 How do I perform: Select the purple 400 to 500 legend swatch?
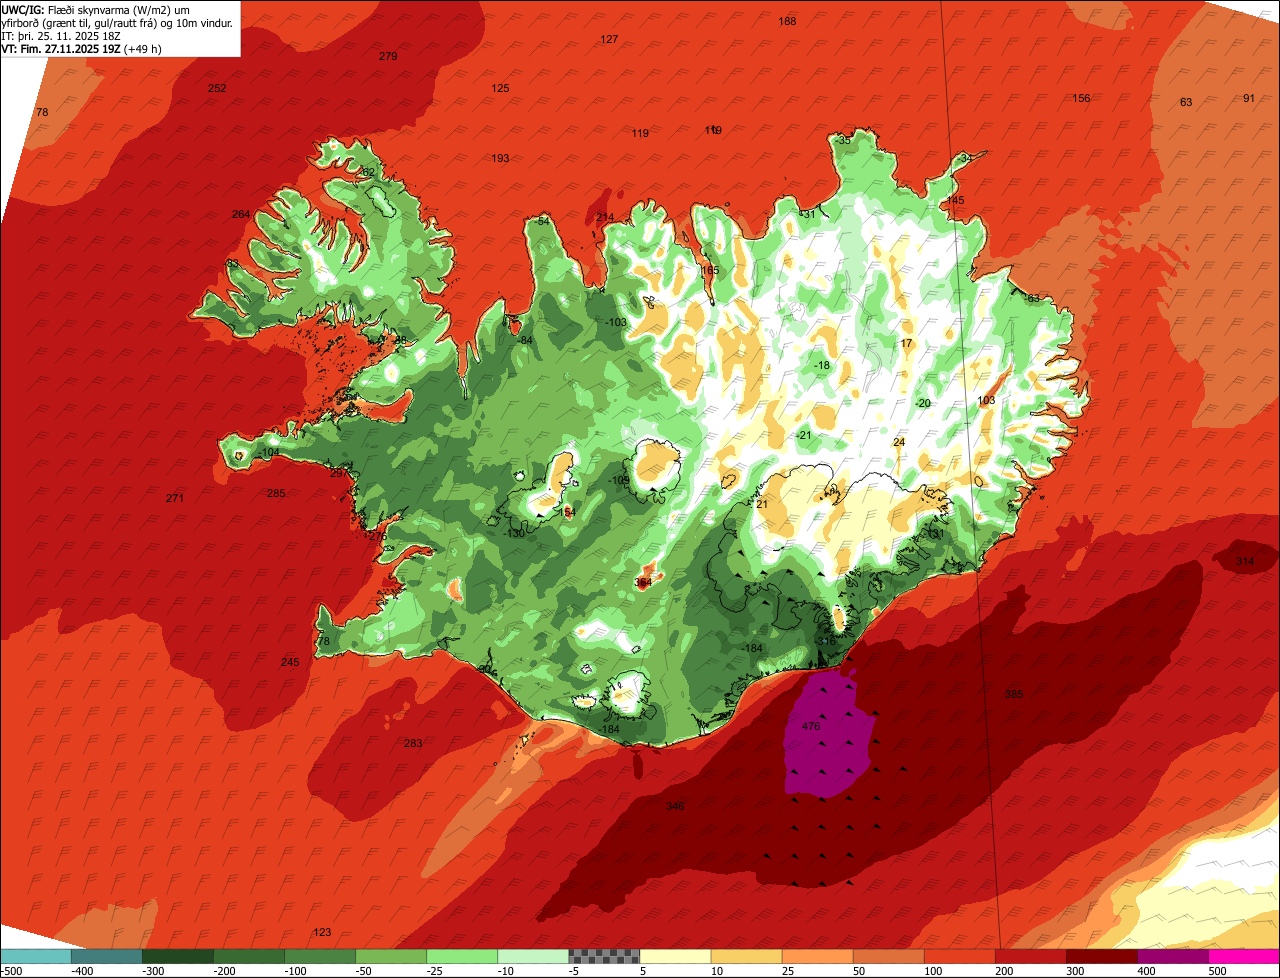[x=1172, y=955]
